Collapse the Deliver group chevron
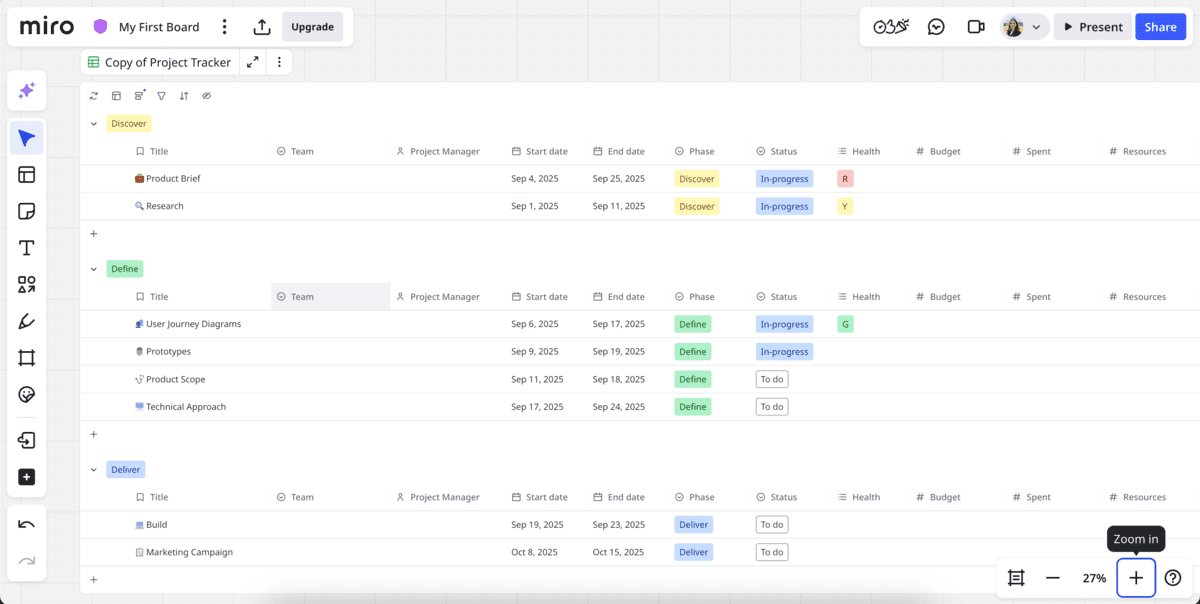 94,469
